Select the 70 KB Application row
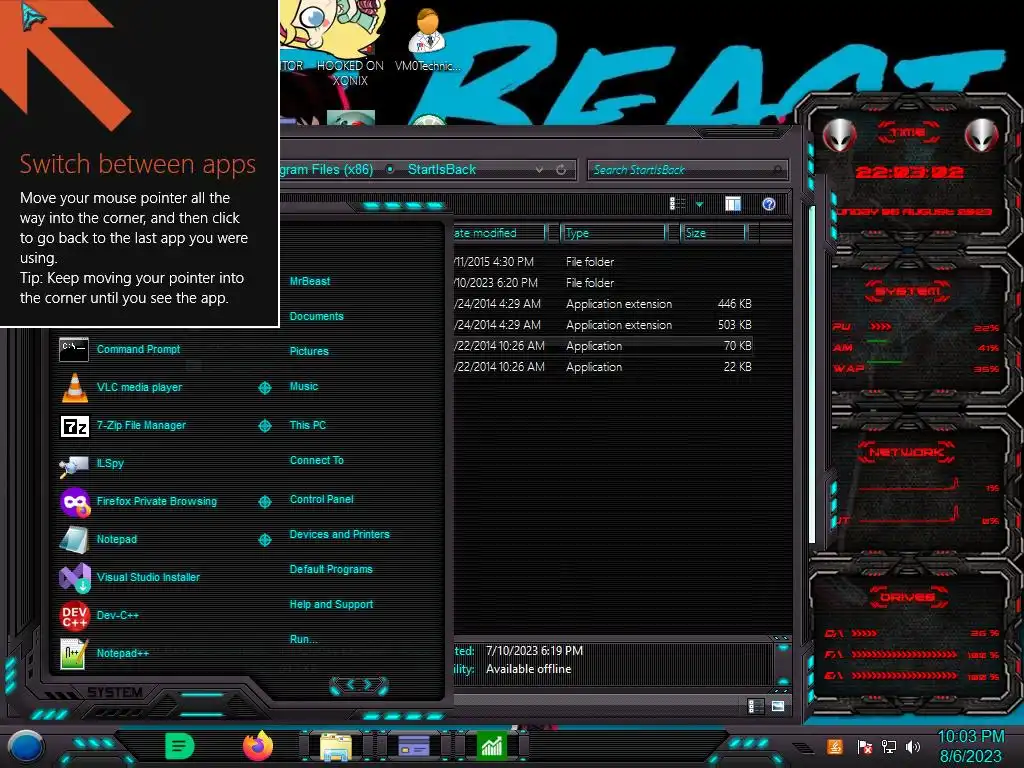This screenshot has width=1024, height=768. (x=603, y=346)
